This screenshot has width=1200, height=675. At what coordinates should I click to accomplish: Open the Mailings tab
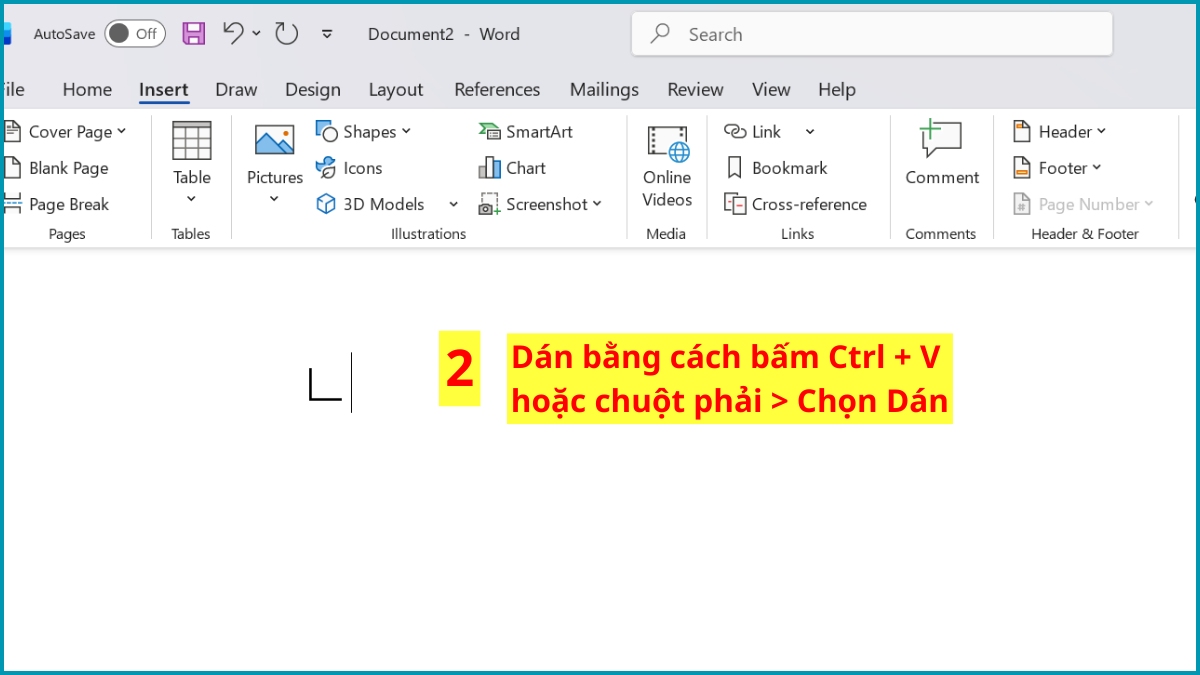(604, 89)
